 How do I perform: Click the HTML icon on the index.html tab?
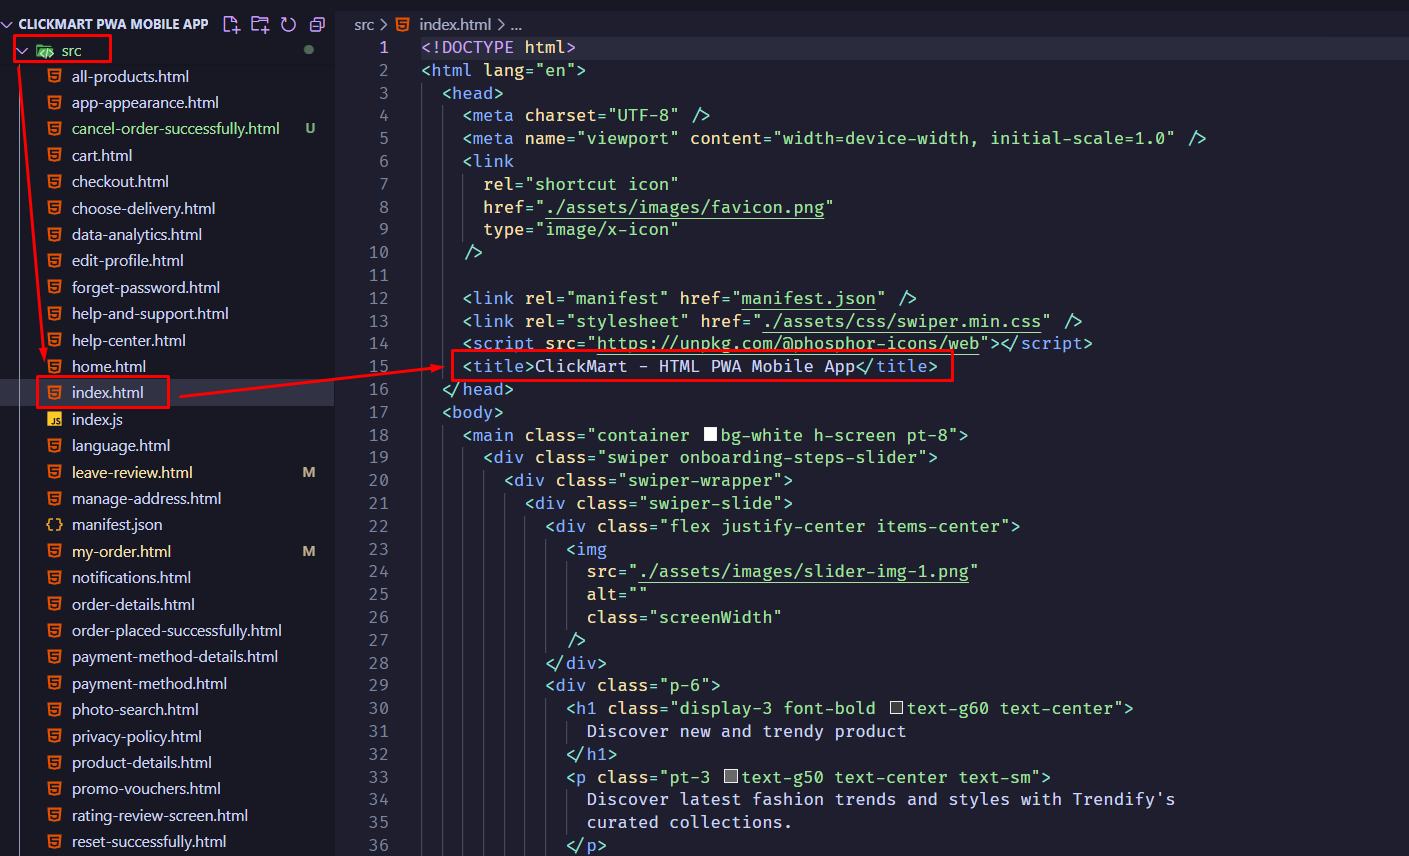coord(401,24)
